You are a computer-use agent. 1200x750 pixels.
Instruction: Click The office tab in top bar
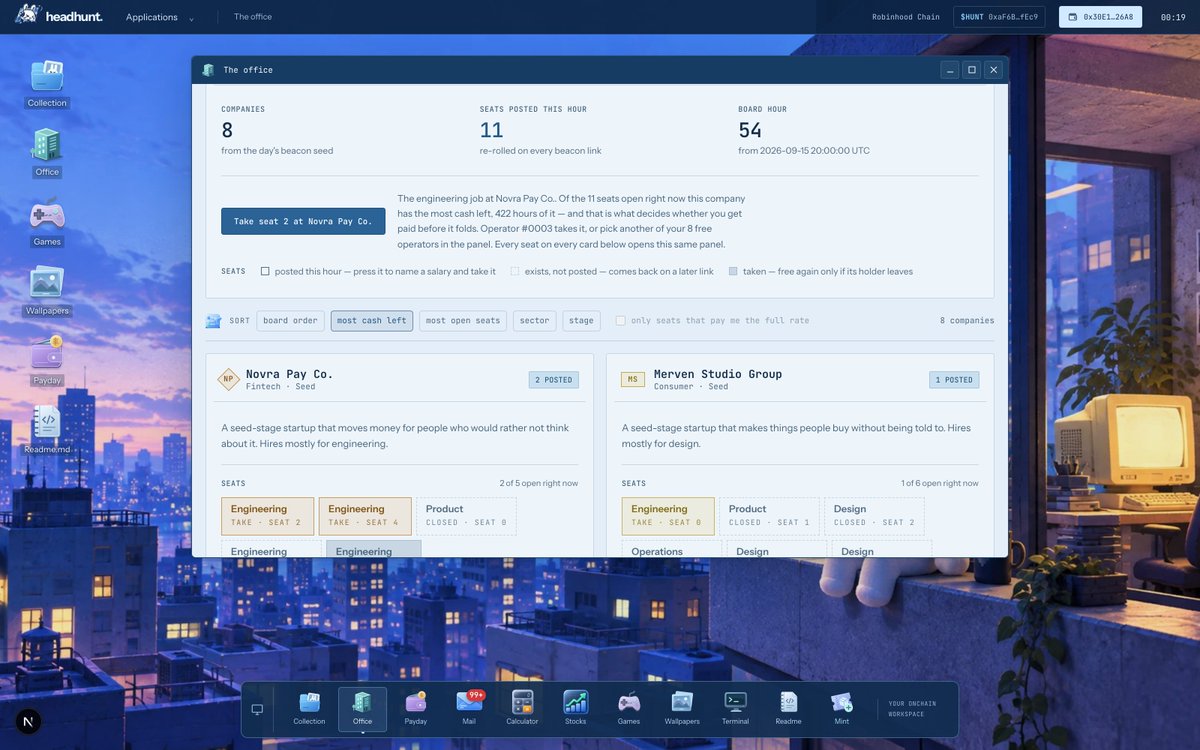tap(253, 17)
